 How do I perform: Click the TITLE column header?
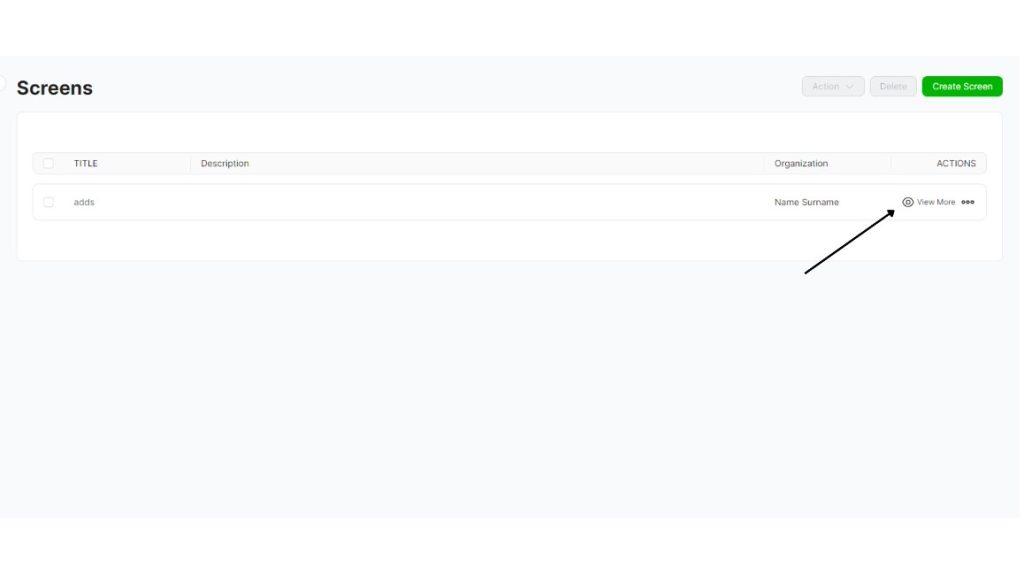[86, 163]
